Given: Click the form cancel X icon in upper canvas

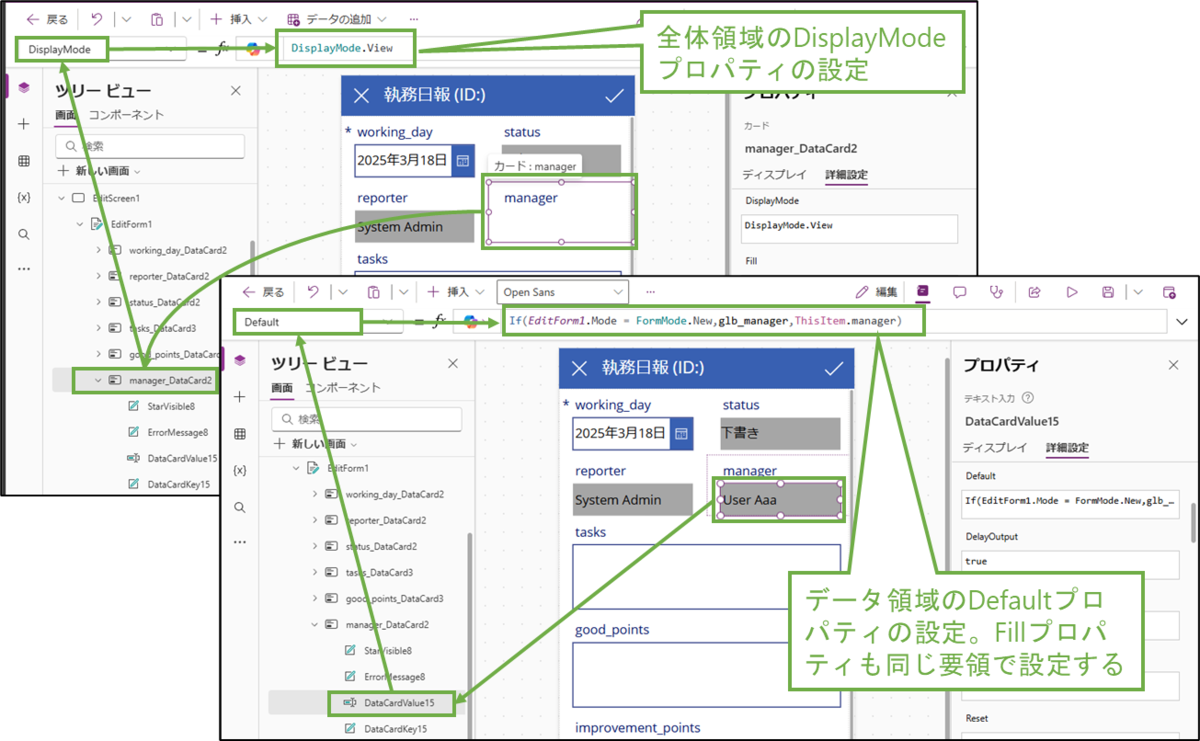Looking at the screenshot, I should point(361,96).
